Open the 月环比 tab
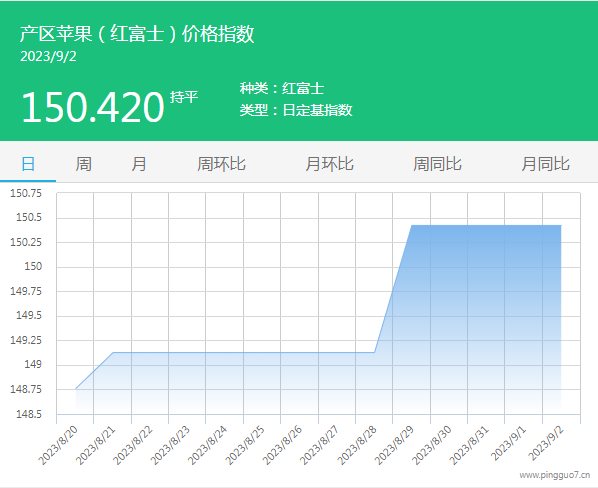598x488 pixels. [330, 164]
